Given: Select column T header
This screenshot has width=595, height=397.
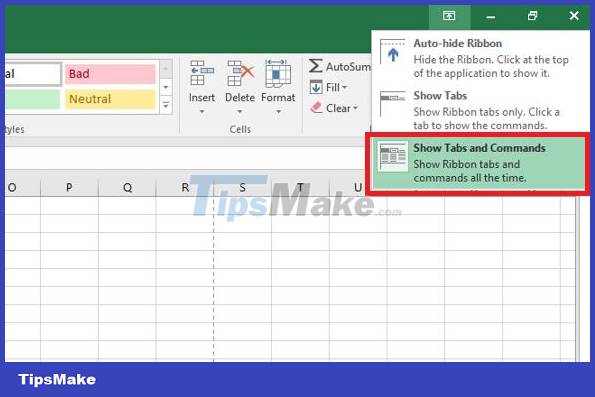Looking at the screenshot, I should [300, 187].
